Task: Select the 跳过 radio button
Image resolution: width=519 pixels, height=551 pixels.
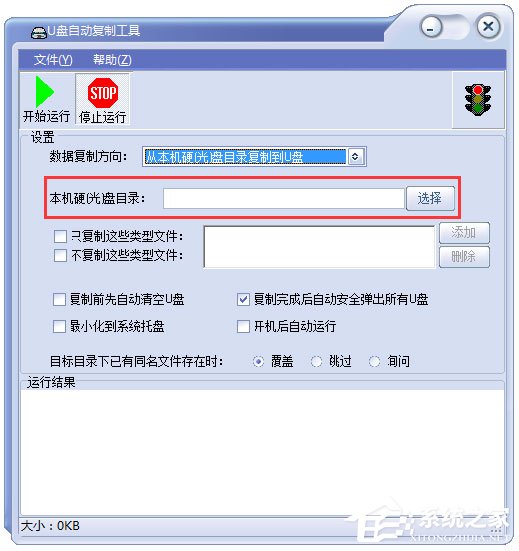Action: pos(316,361)
